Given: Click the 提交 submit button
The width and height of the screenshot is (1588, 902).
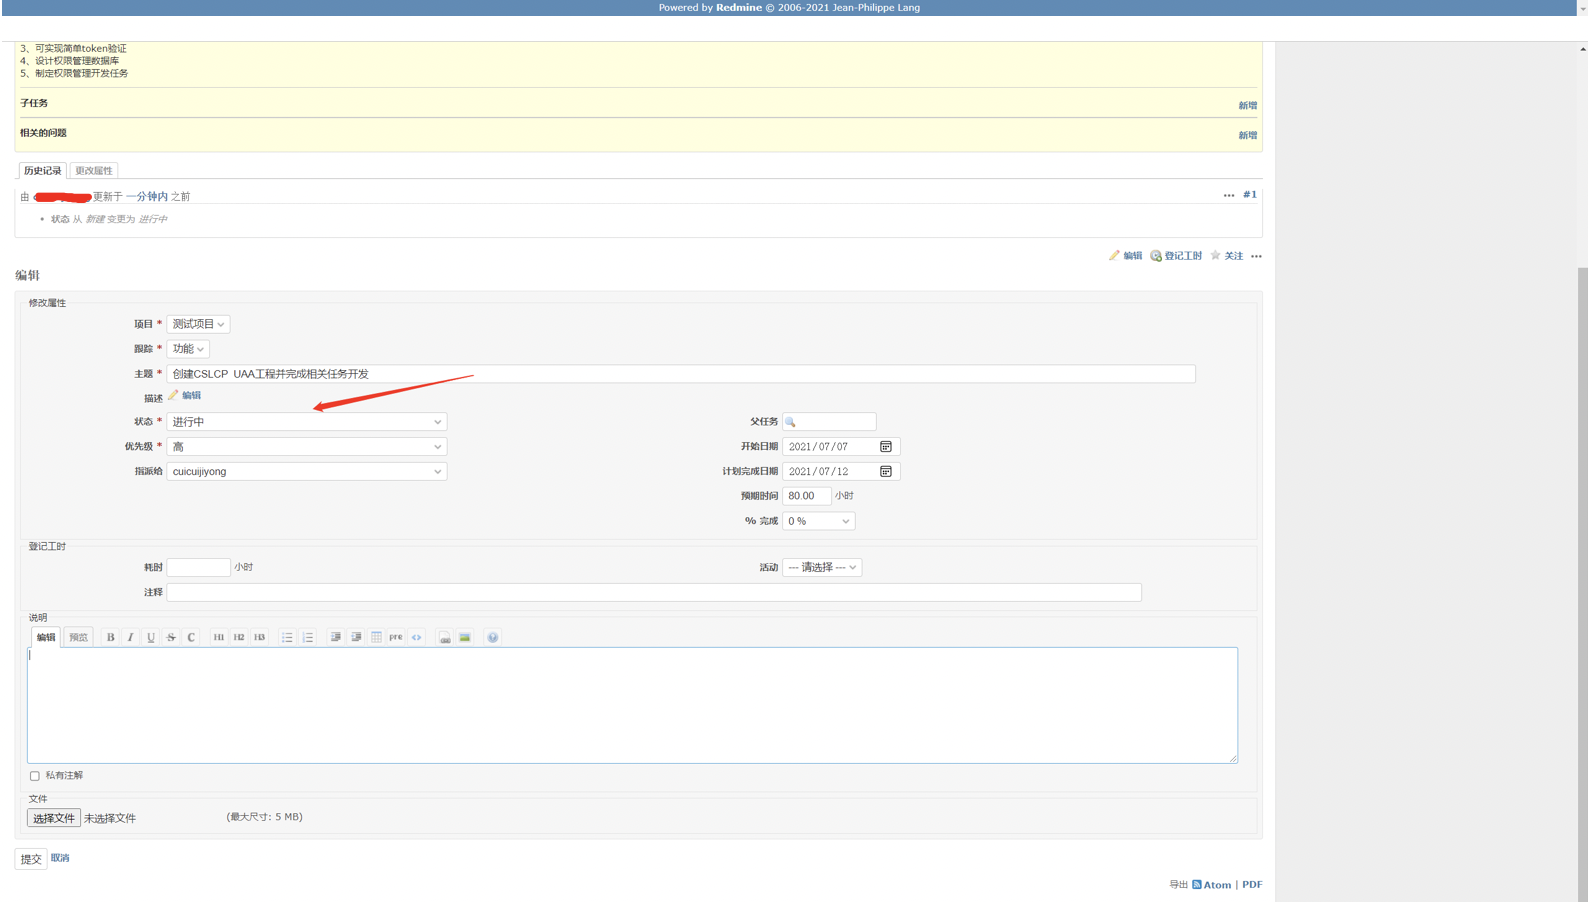Looking at the screenshot, I should [31, 859].
